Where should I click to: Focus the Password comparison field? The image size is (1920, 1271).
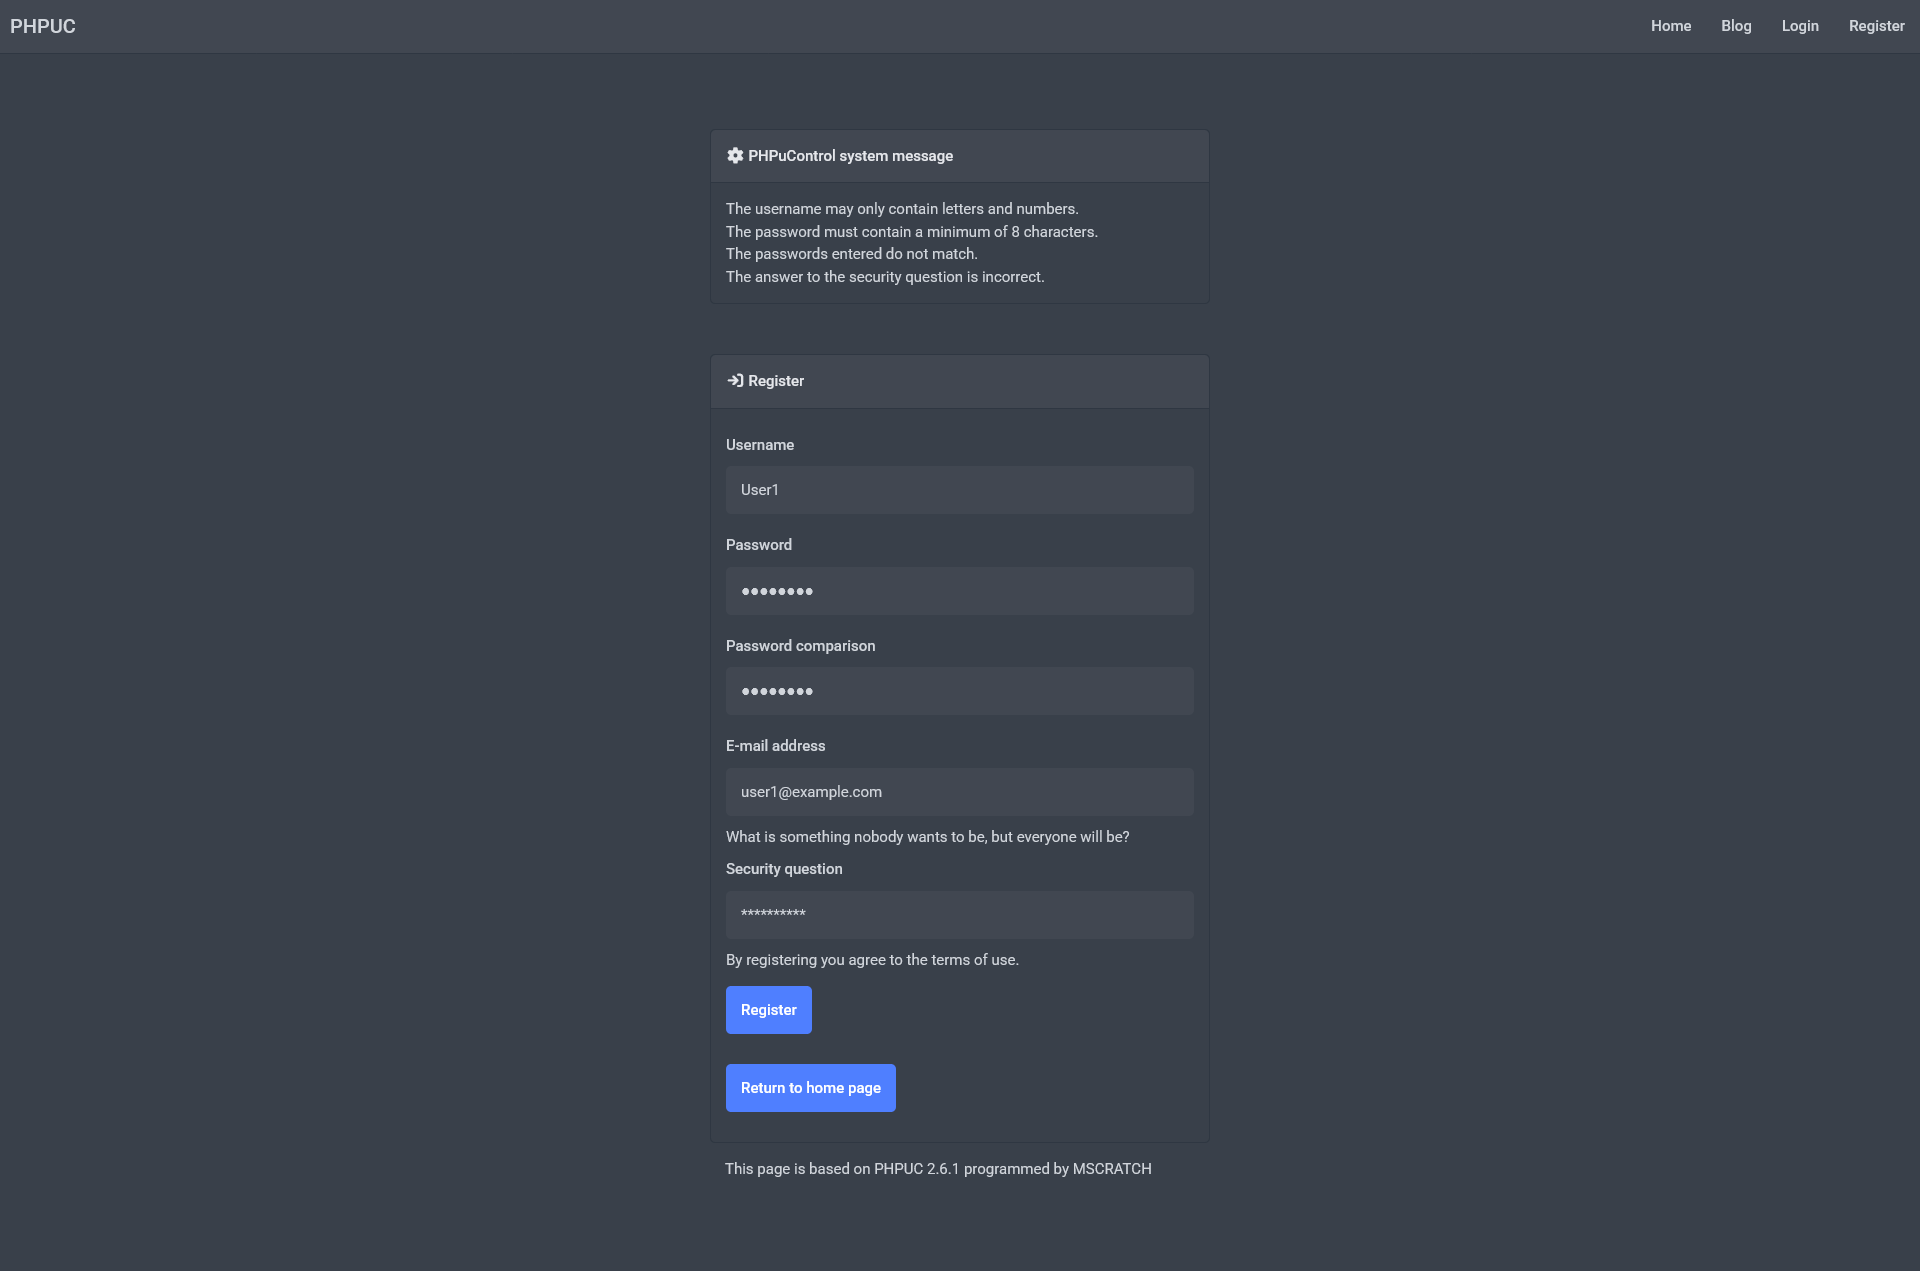tap(959, 691)
